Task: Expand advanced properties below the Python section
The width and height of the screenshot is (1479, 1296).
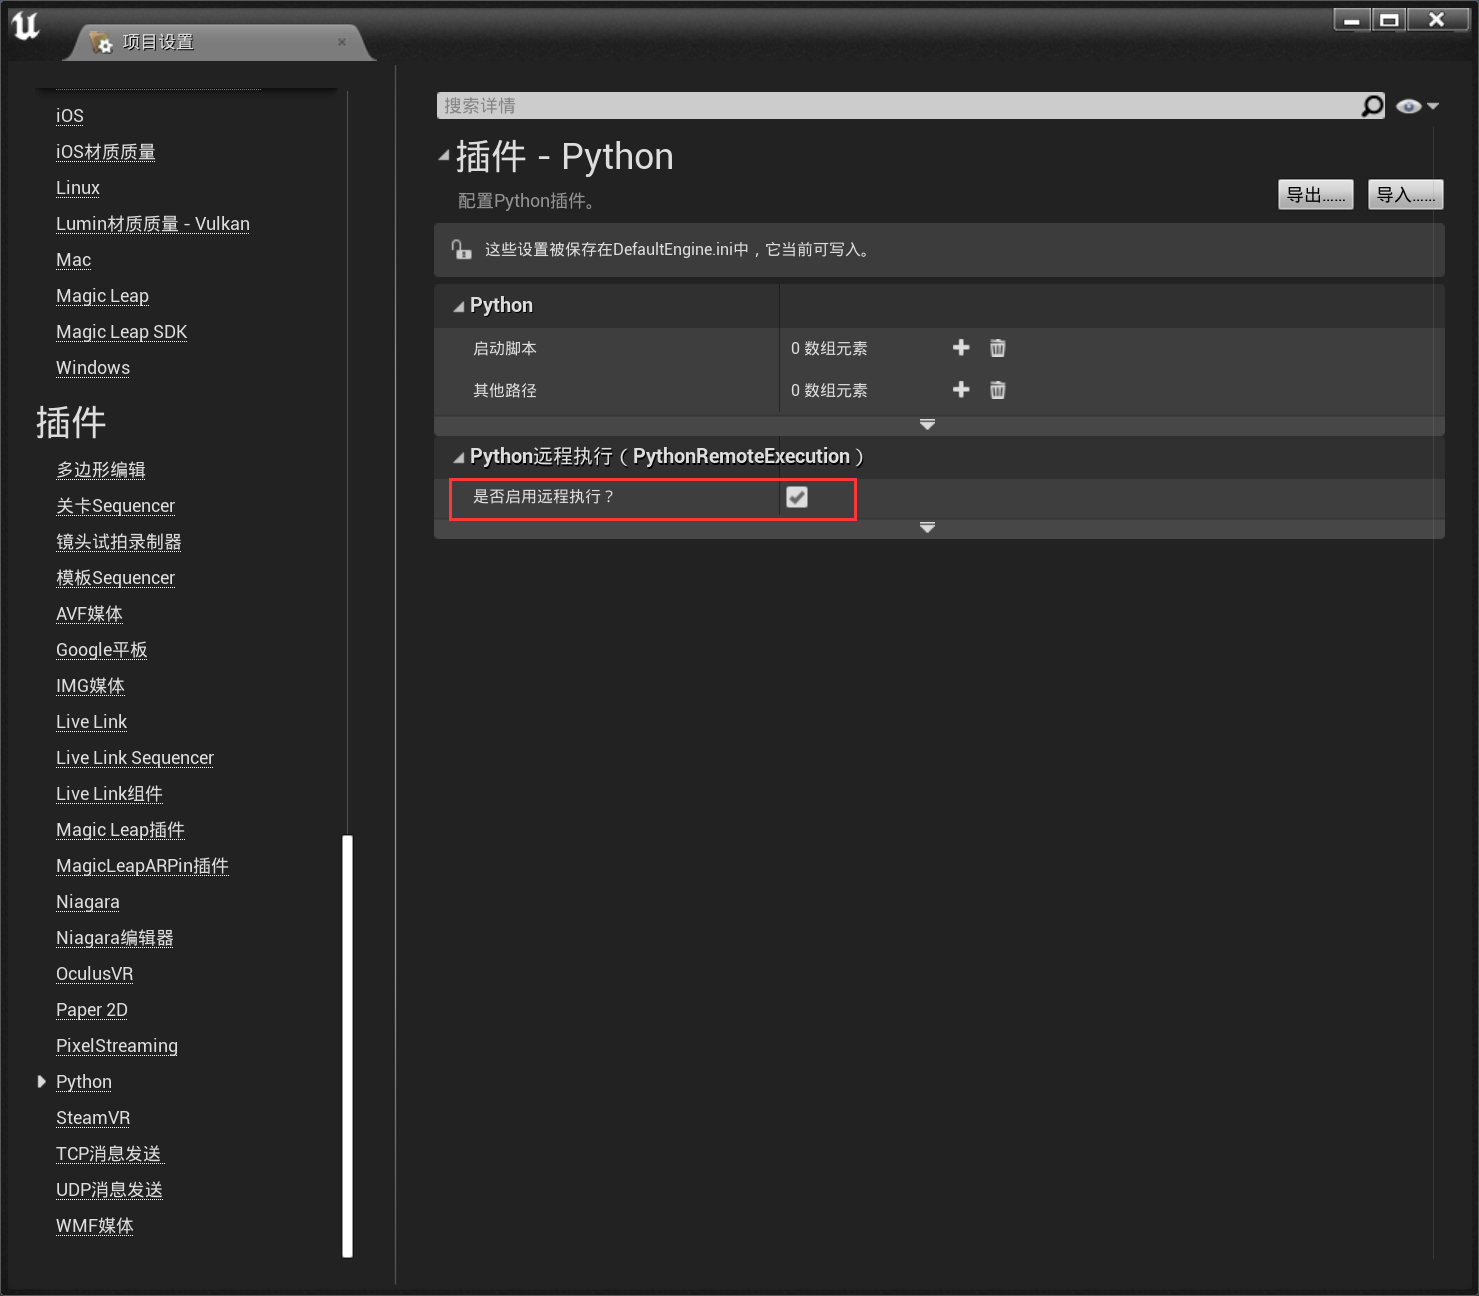Action: point(927,424)
